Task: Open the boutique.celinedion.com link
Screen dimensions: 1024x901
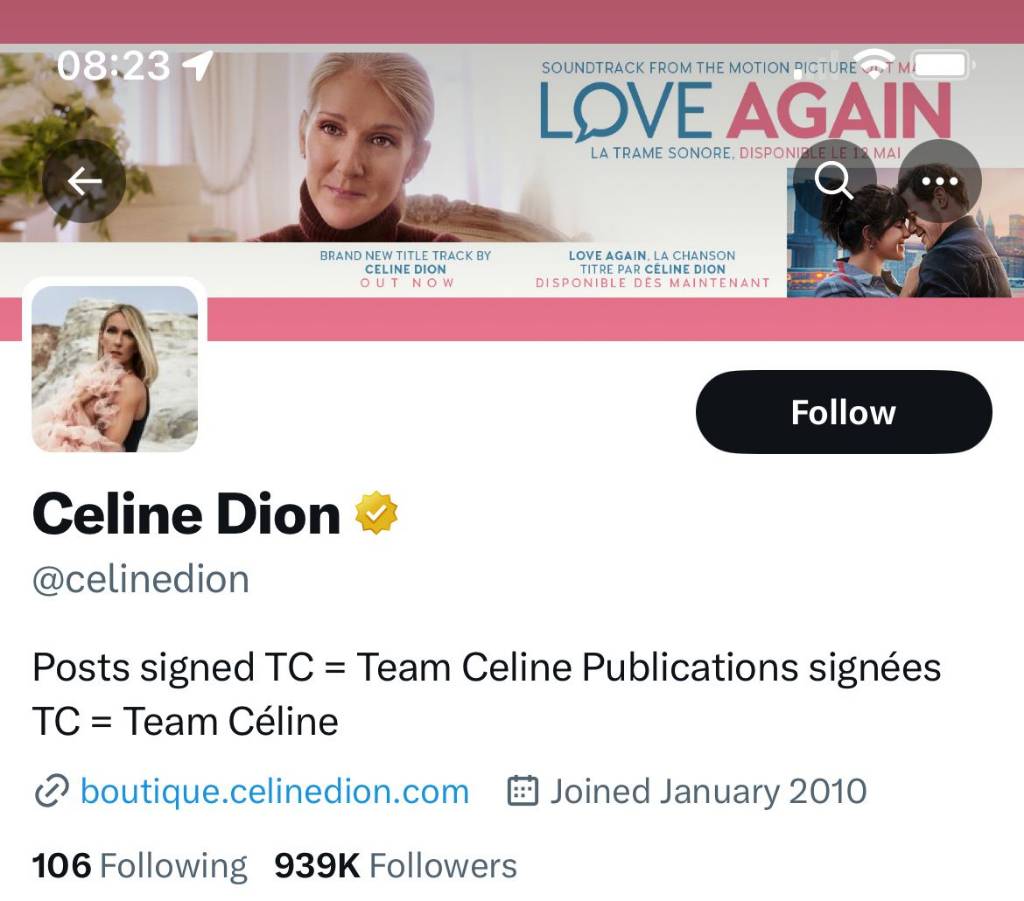Action: pos(274,792)
